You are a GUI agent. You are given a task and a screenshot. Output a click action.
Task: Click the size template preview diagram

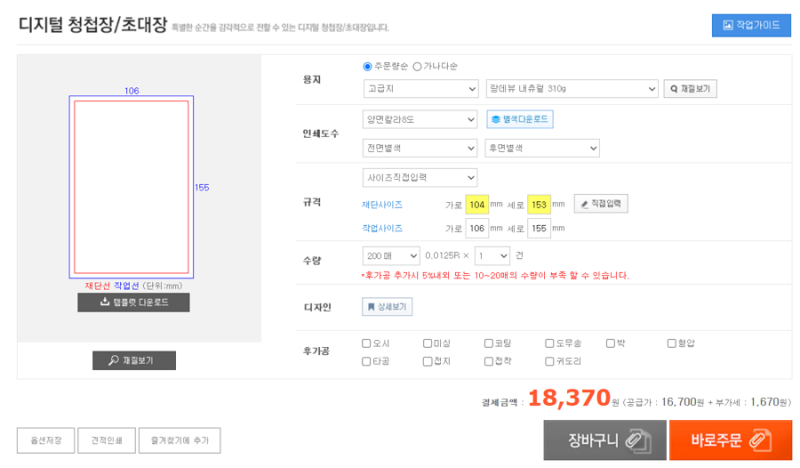[x=131, y=187]
